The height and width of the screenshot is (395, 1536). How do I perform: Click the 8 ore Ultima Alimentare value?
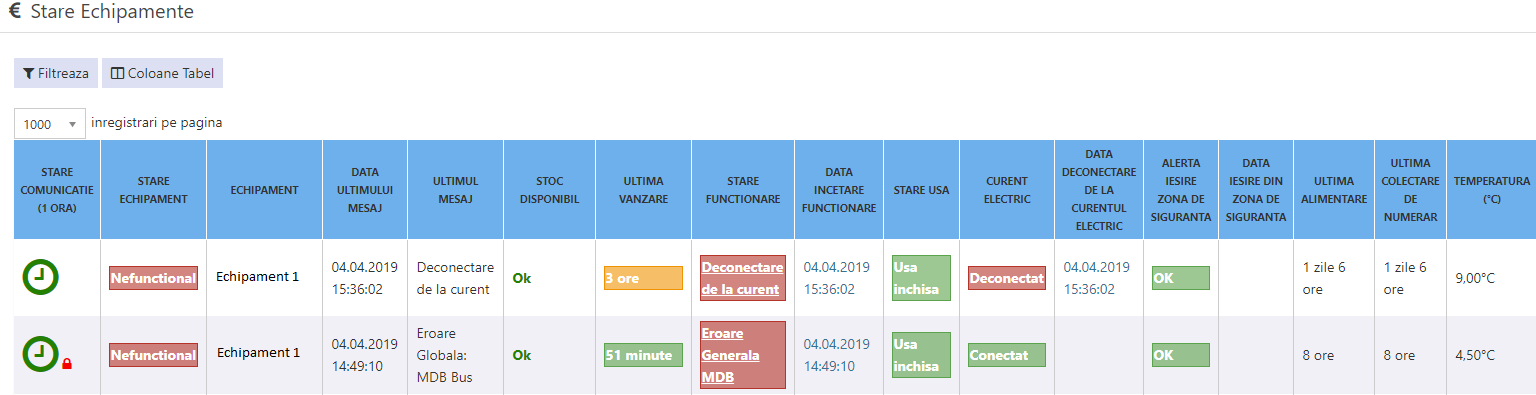click(x=1319, y=355)
